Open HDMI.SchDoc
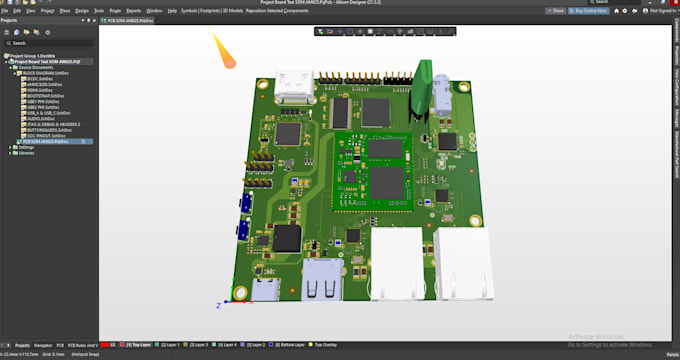 tap(39, 90)
